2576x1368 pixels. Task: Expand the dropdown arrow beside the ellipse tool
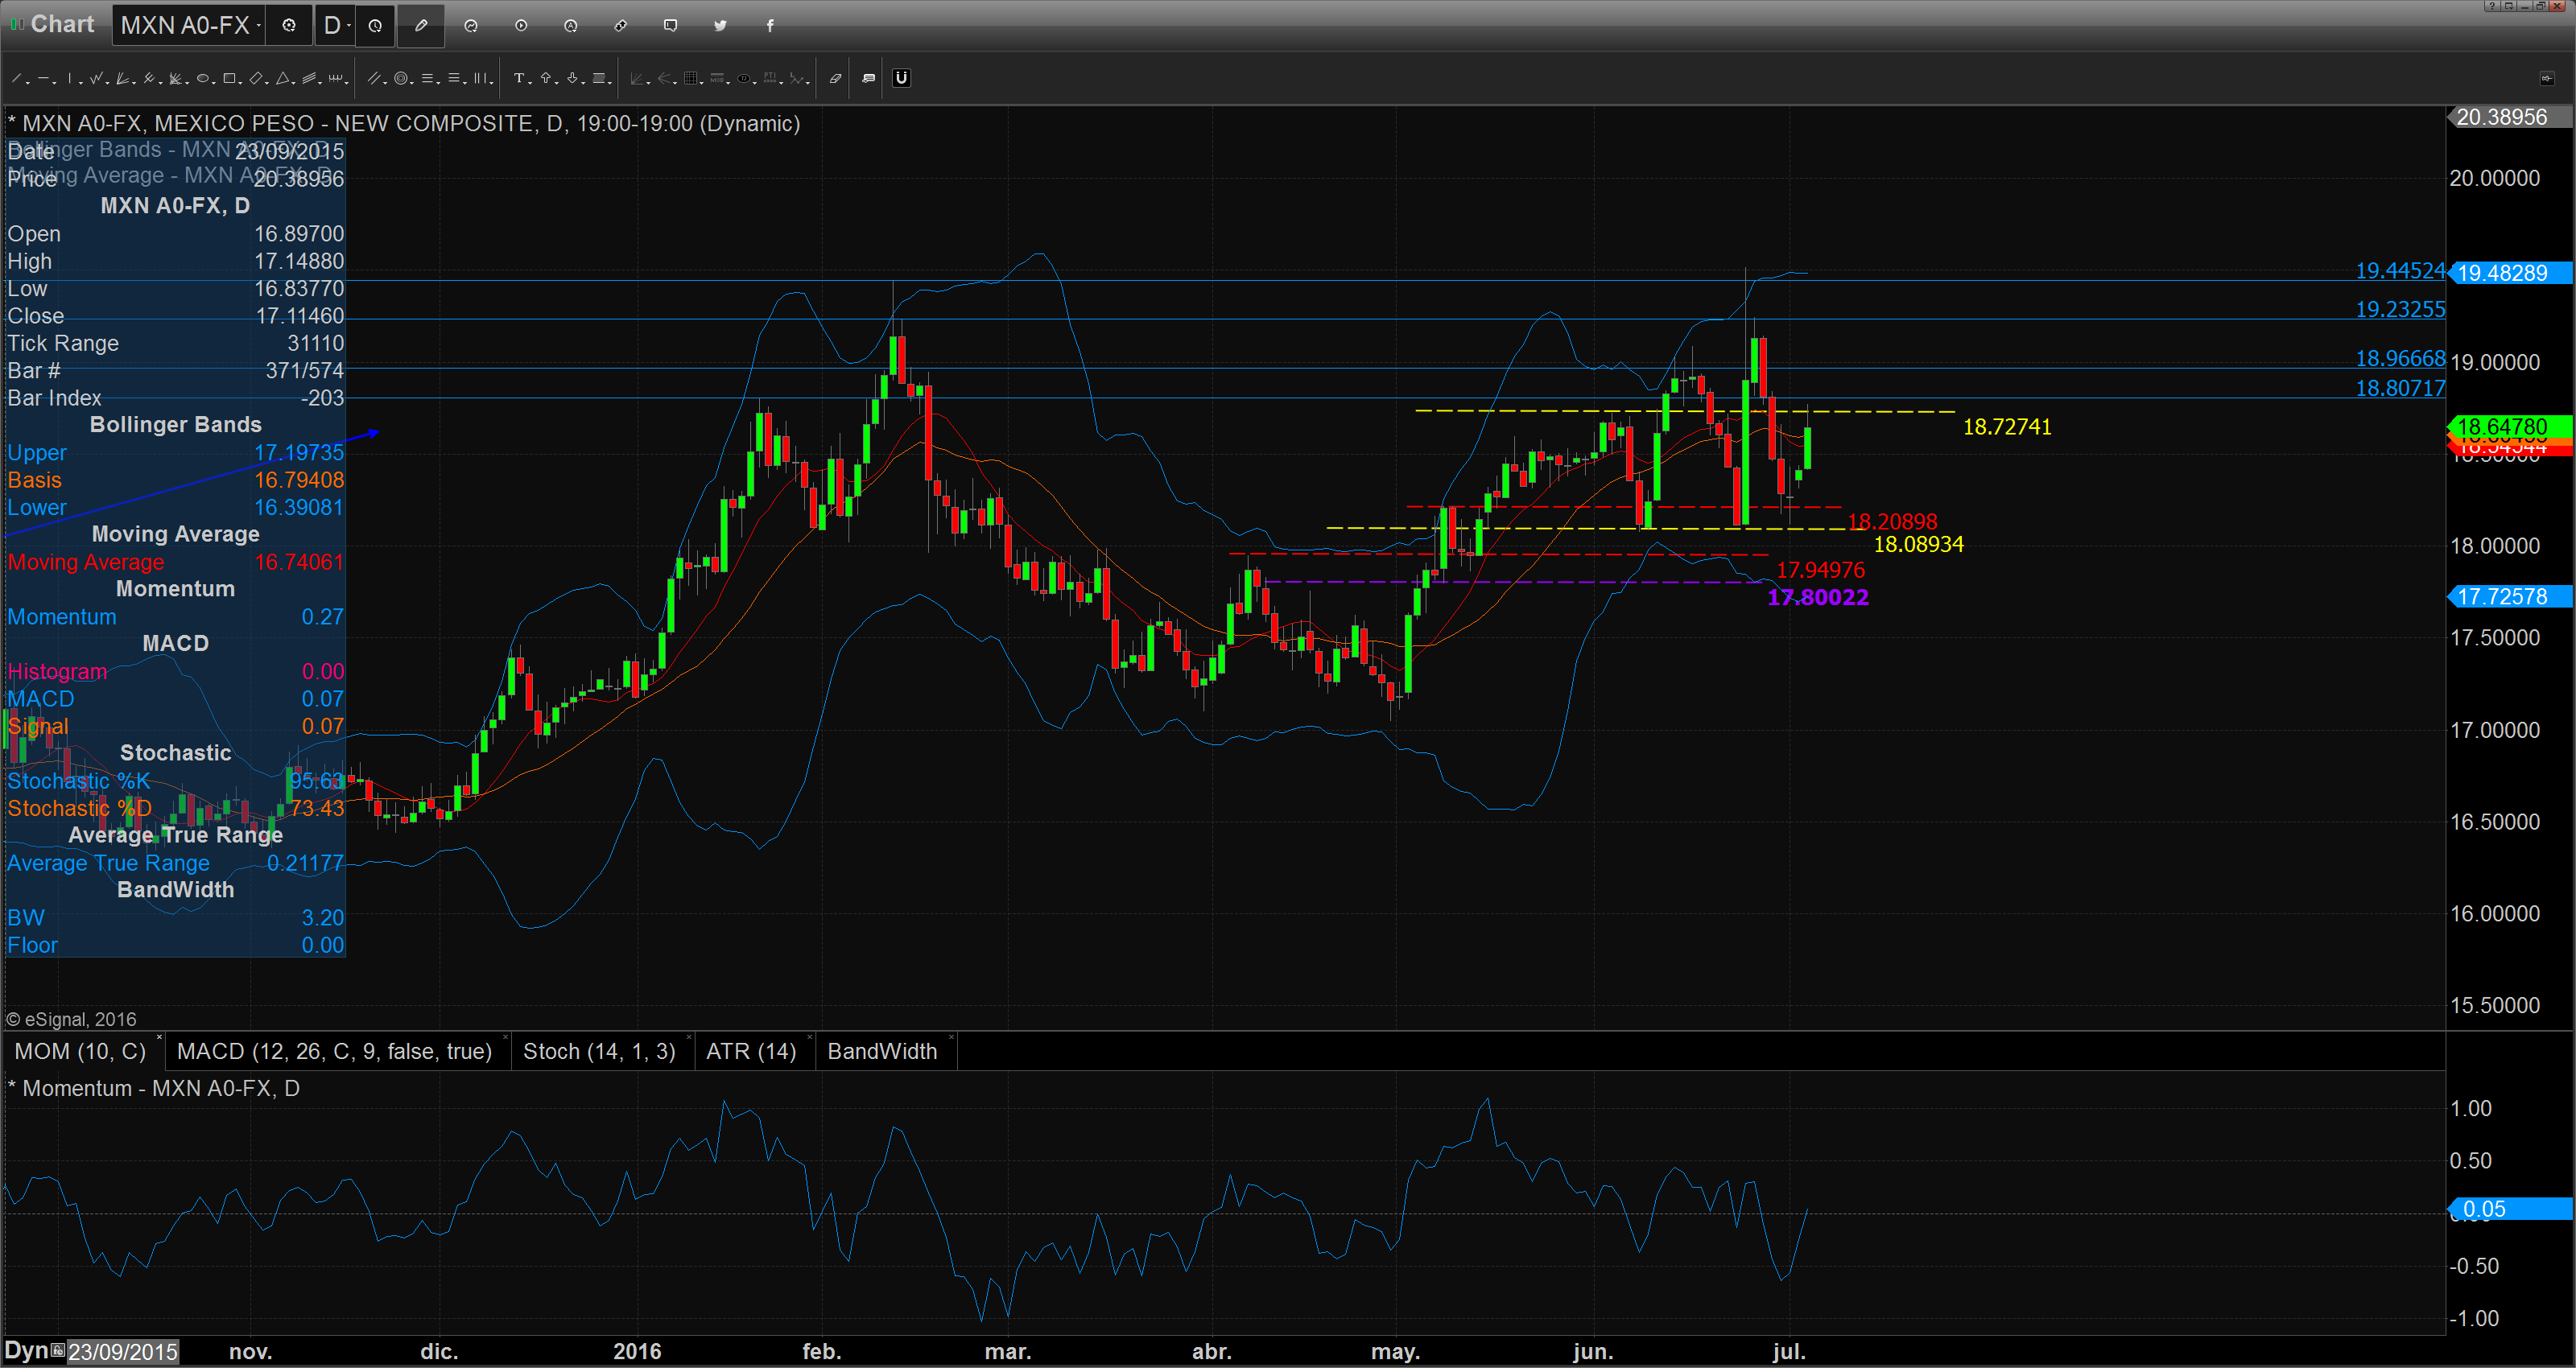[x=214, y=82]
